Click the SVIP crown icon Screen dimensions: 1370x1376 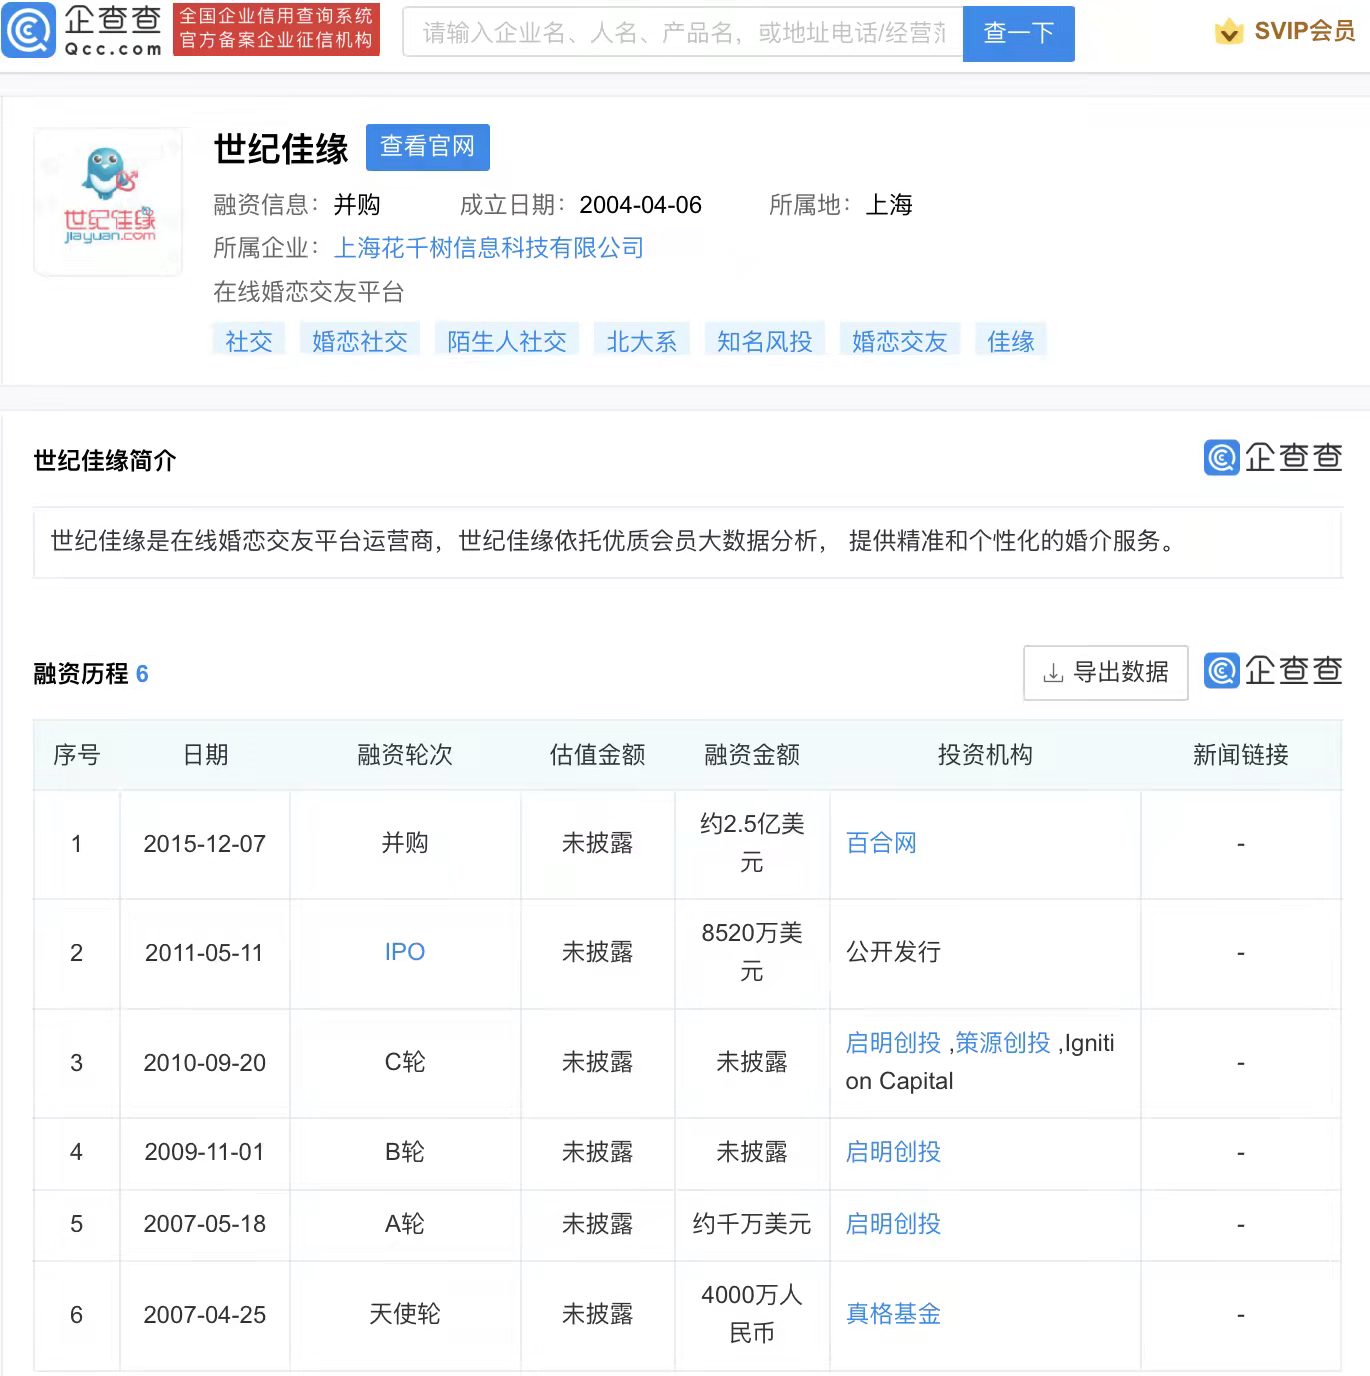[x=1229, y=32]
